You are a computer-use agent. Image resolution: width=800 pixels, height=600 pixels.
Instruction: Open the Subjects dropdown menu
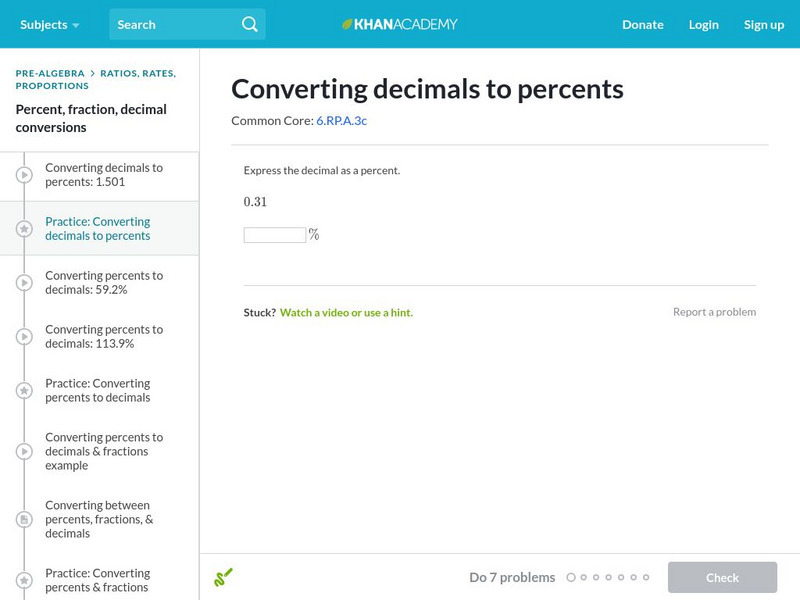click(44, 24)
